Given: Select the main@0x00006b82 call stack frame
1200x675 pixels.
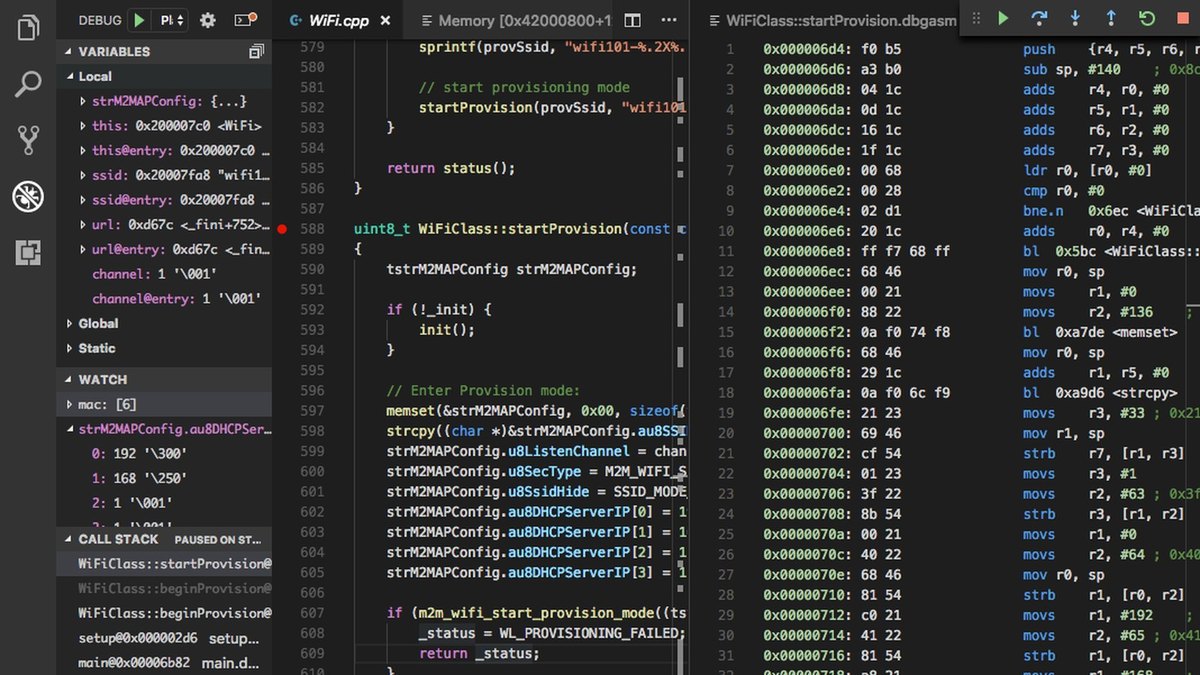Looking at the screenshot, I should pyautogui.click(x=164, y=663).
